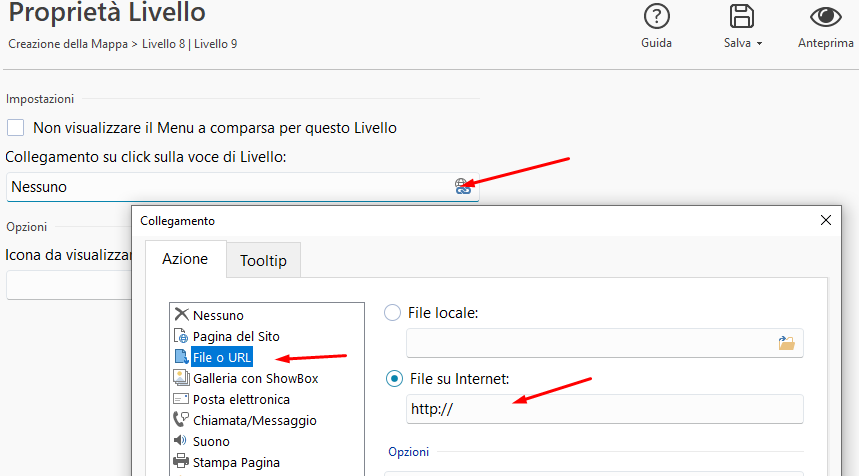
Task: Expand the Salva dropdown arrow
Action: pyautogui.click(x=759, y=43)
